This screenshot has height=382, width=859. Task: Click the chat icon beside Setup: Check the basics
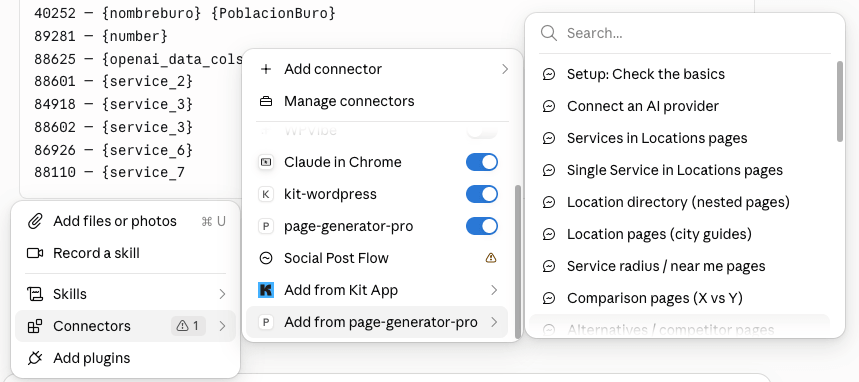(x=549, y=74)
